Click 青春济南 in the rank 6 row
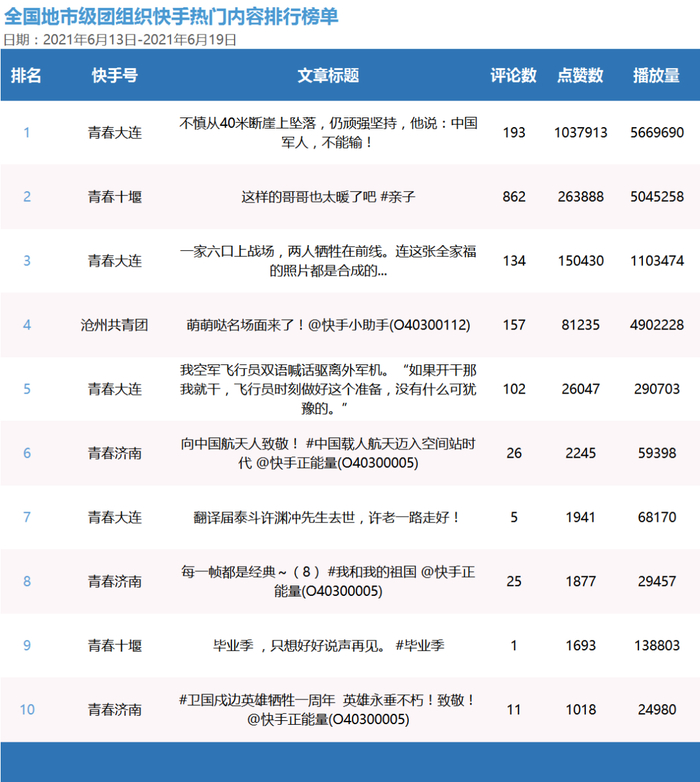The height and width of the screenshot is (782, 700). [x=115, y=453]
